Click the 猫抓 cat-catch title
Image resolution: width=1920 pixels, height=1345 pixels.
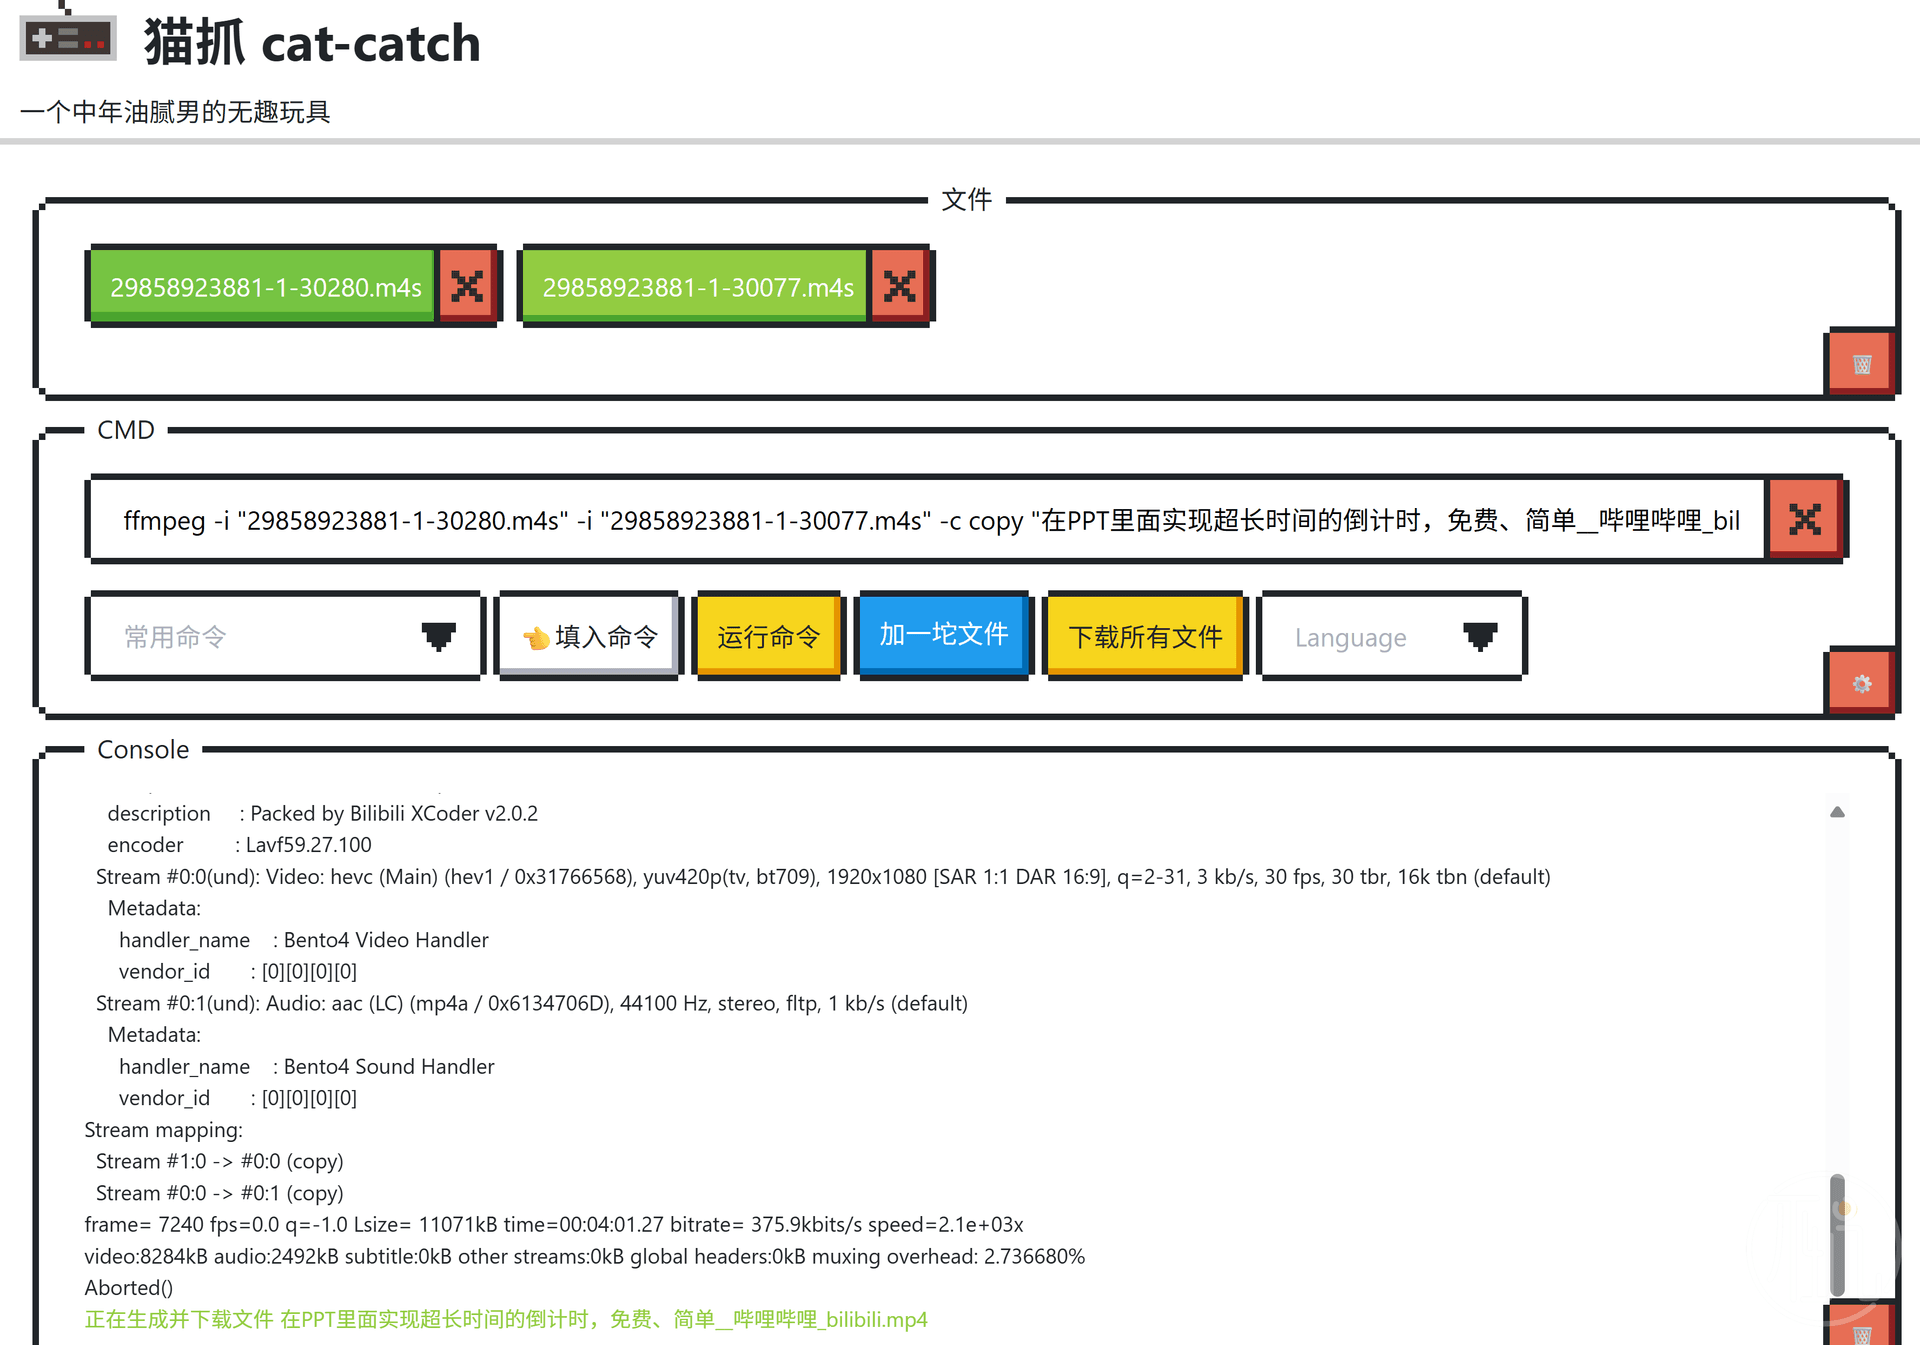(312, 43)
